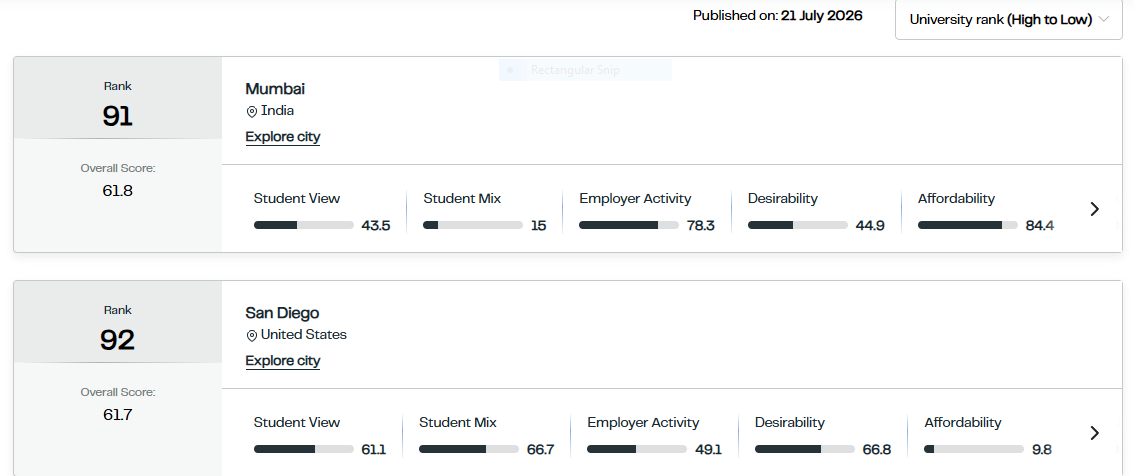
Task: Click San Diego's Student Mix score 66.7
Action: pyautogui.click(x=541, y=450)
